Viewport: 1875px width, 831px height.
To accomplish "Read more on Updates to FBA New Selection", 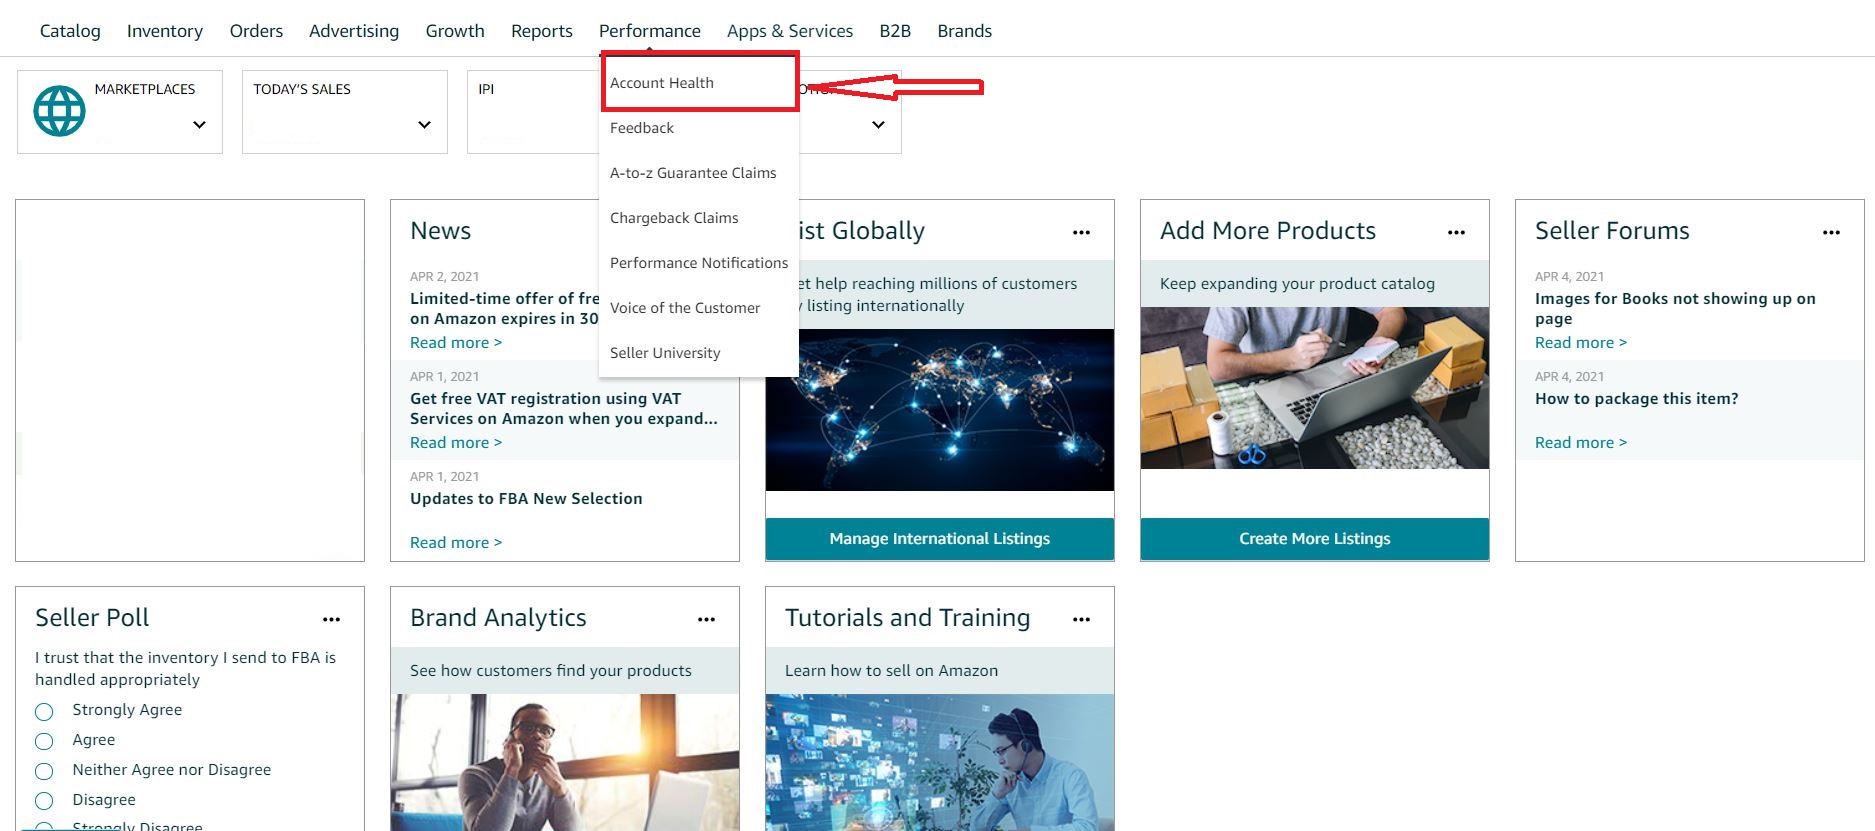I will [x=456, y=543].
